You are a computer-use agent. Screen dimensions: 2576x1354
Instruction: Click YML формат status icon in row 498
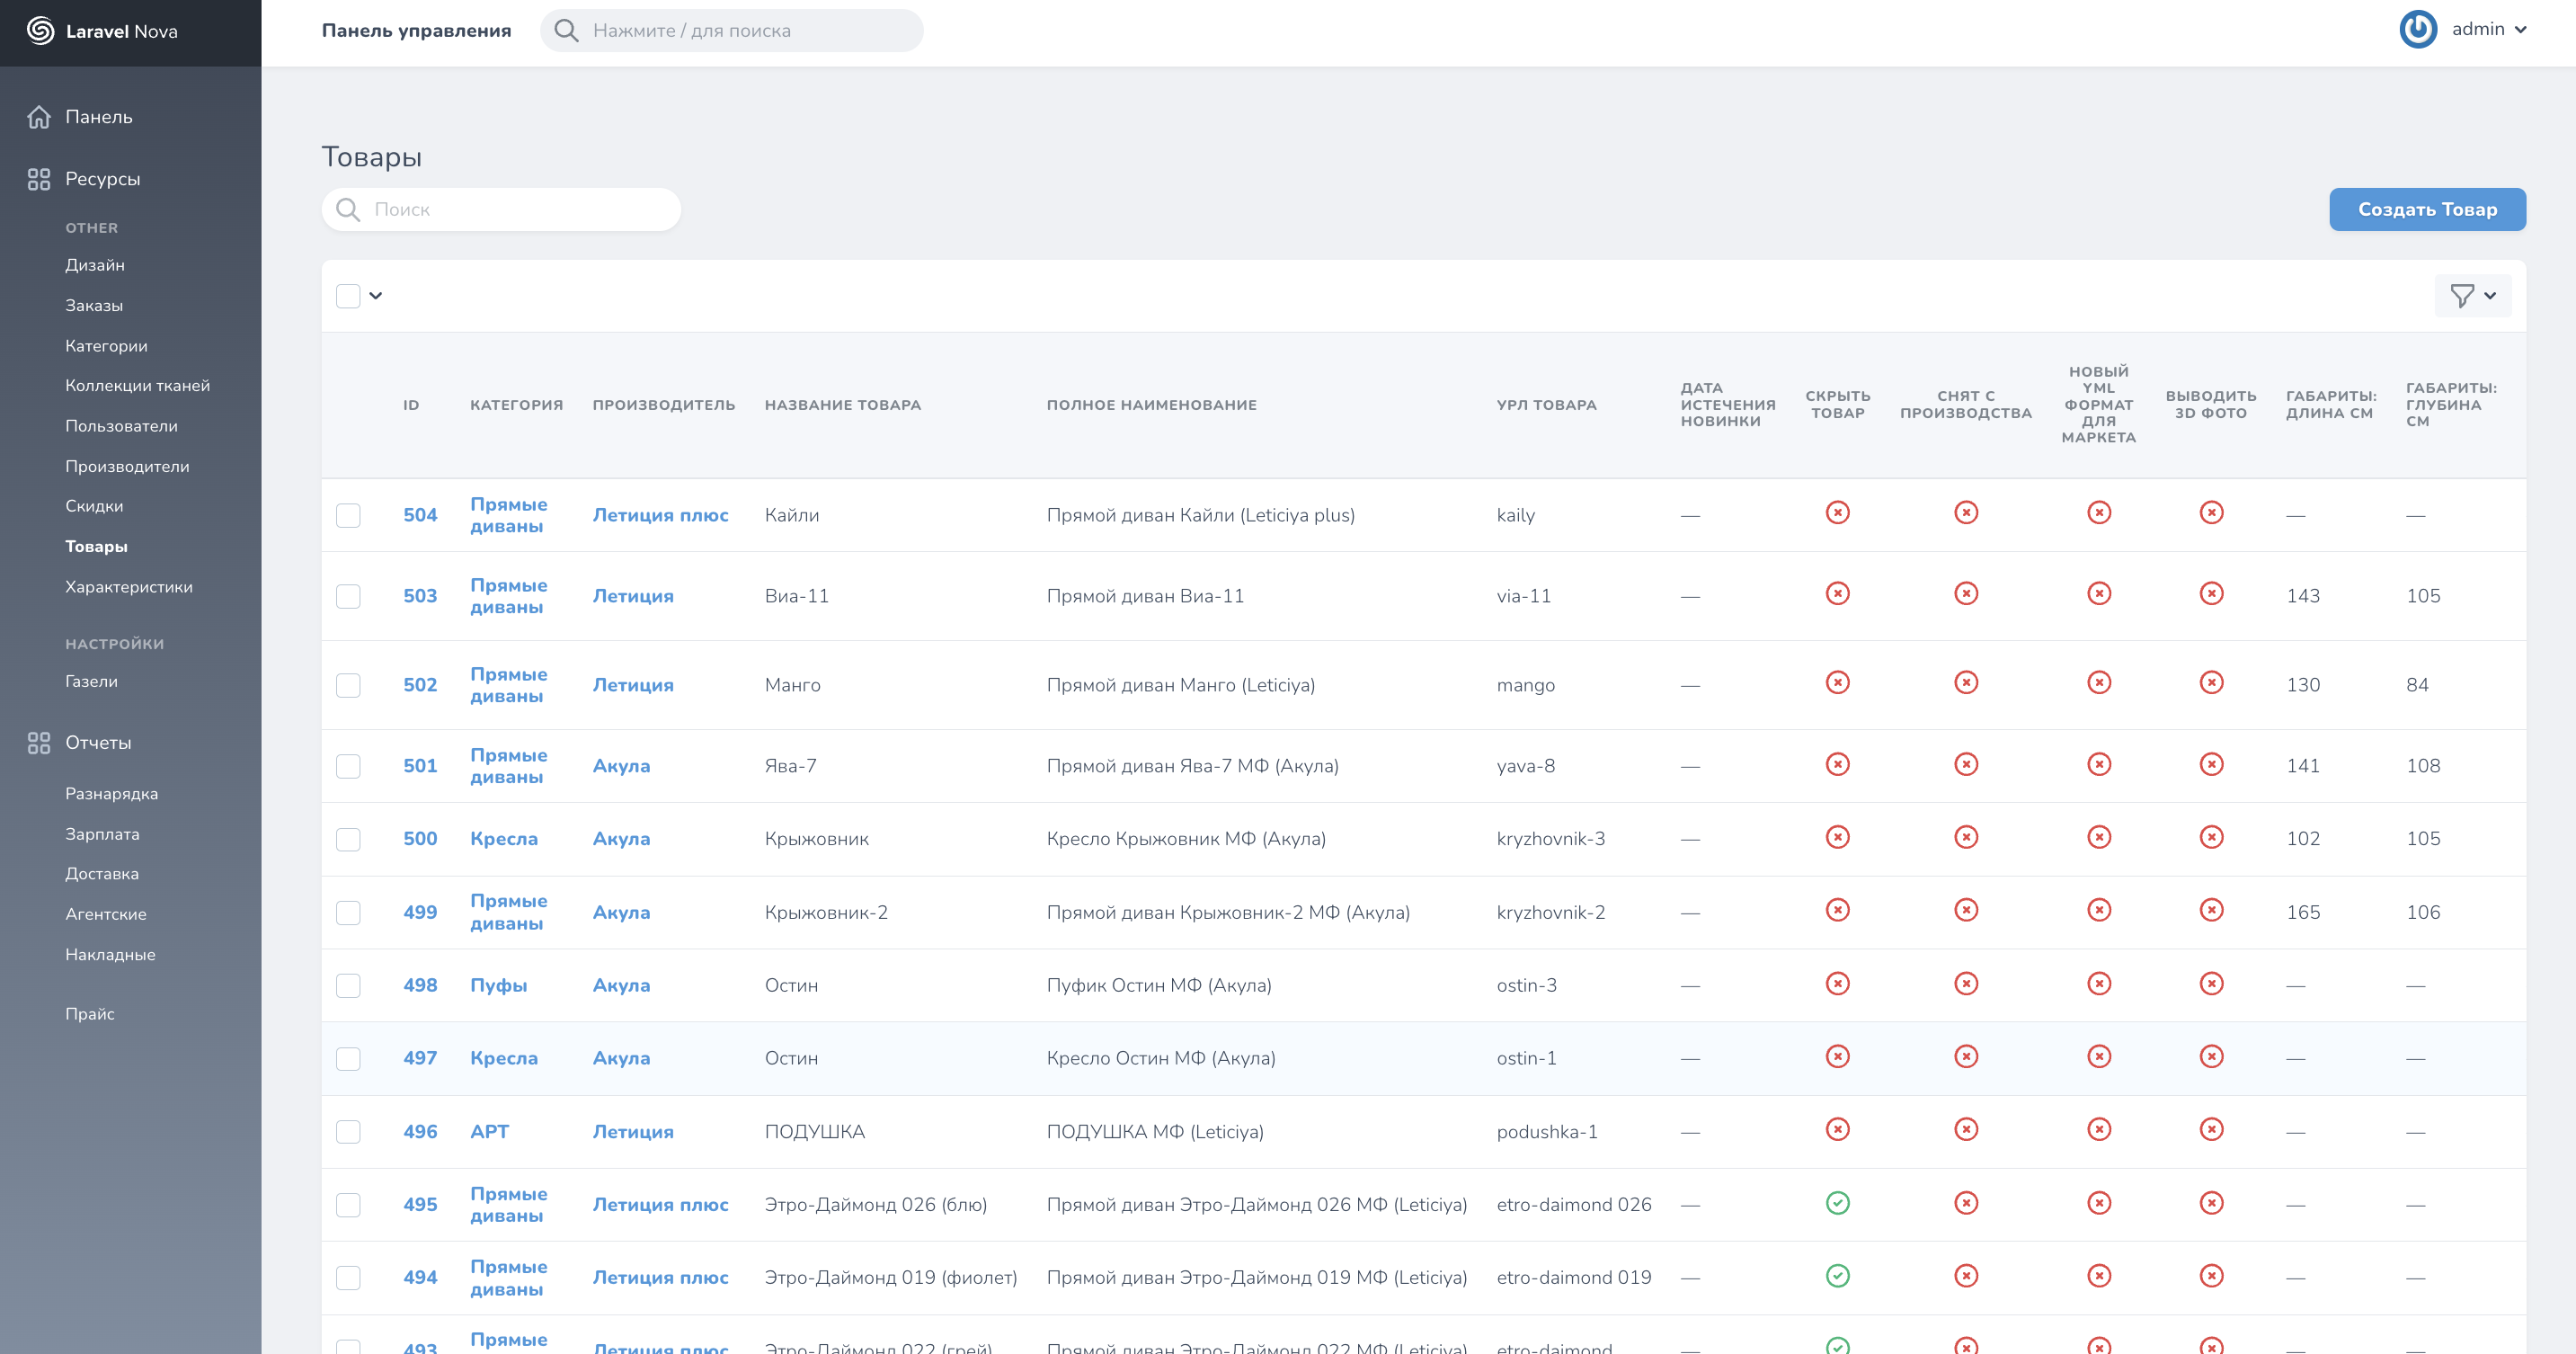point(2099,984)
